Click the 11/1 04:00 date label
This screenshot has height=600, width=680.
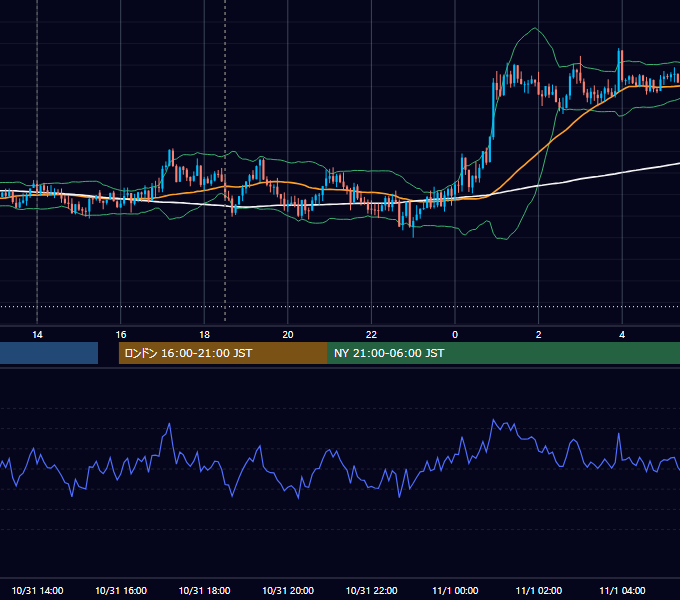tap(622, 590)
